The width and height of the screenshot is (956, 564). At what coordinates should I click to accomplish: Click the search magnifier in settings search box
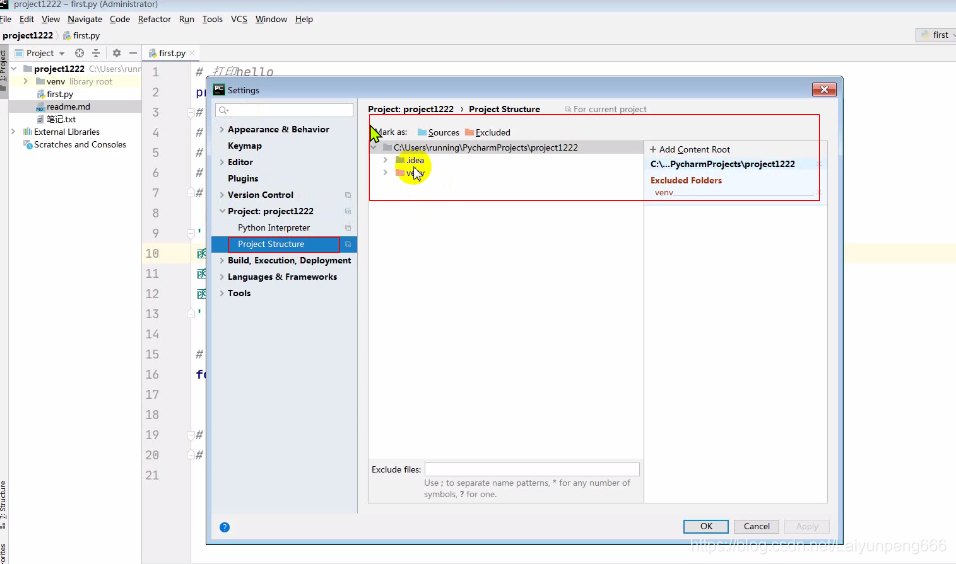tap(223, 110)
